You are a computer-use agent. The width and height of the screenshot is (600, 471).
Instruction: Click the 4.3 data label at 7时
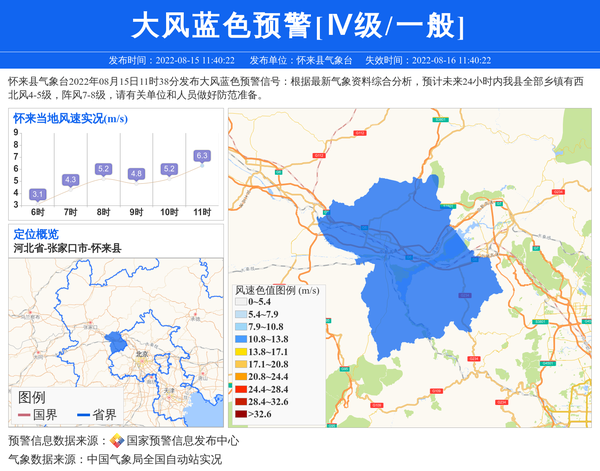click(x=70, y=179)
